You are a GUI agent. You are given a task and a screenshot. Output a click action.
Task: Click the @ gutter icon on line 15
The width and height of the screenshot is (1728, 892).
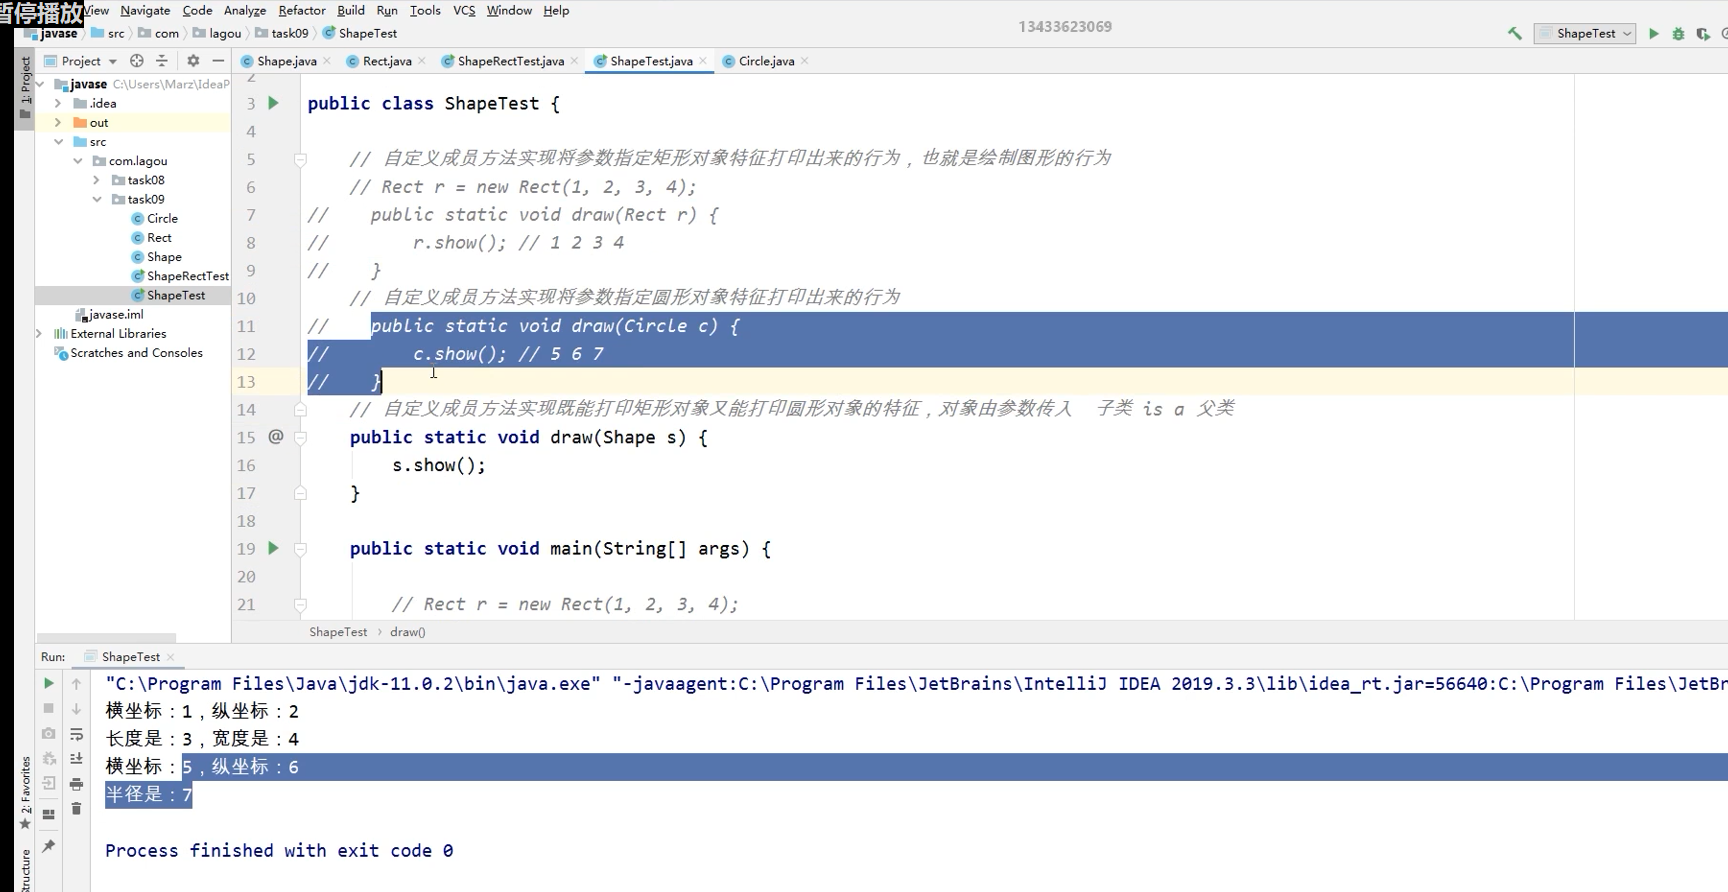276,436
